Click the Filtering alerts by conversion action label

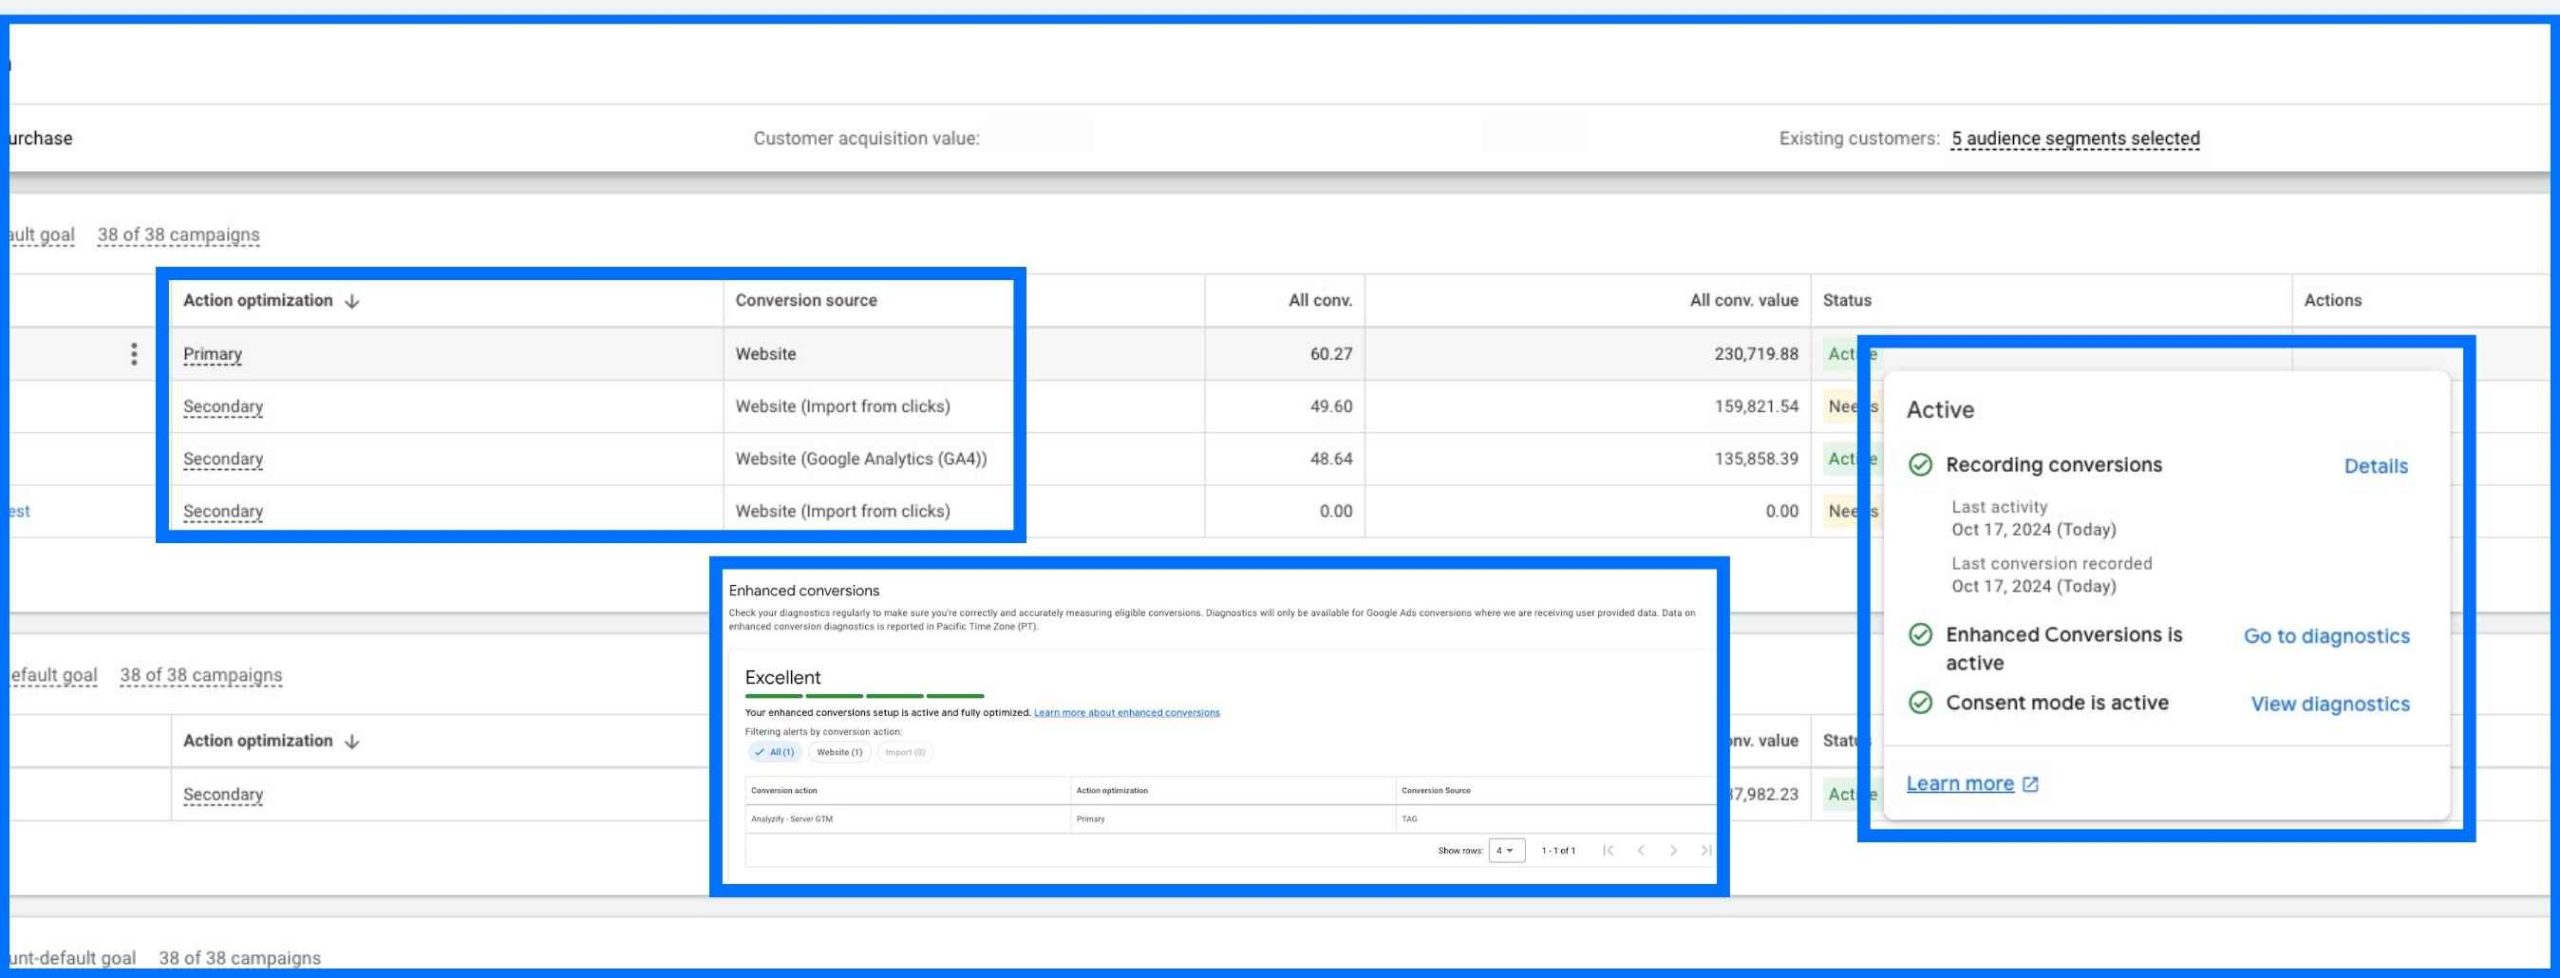[x=823, y=732]
